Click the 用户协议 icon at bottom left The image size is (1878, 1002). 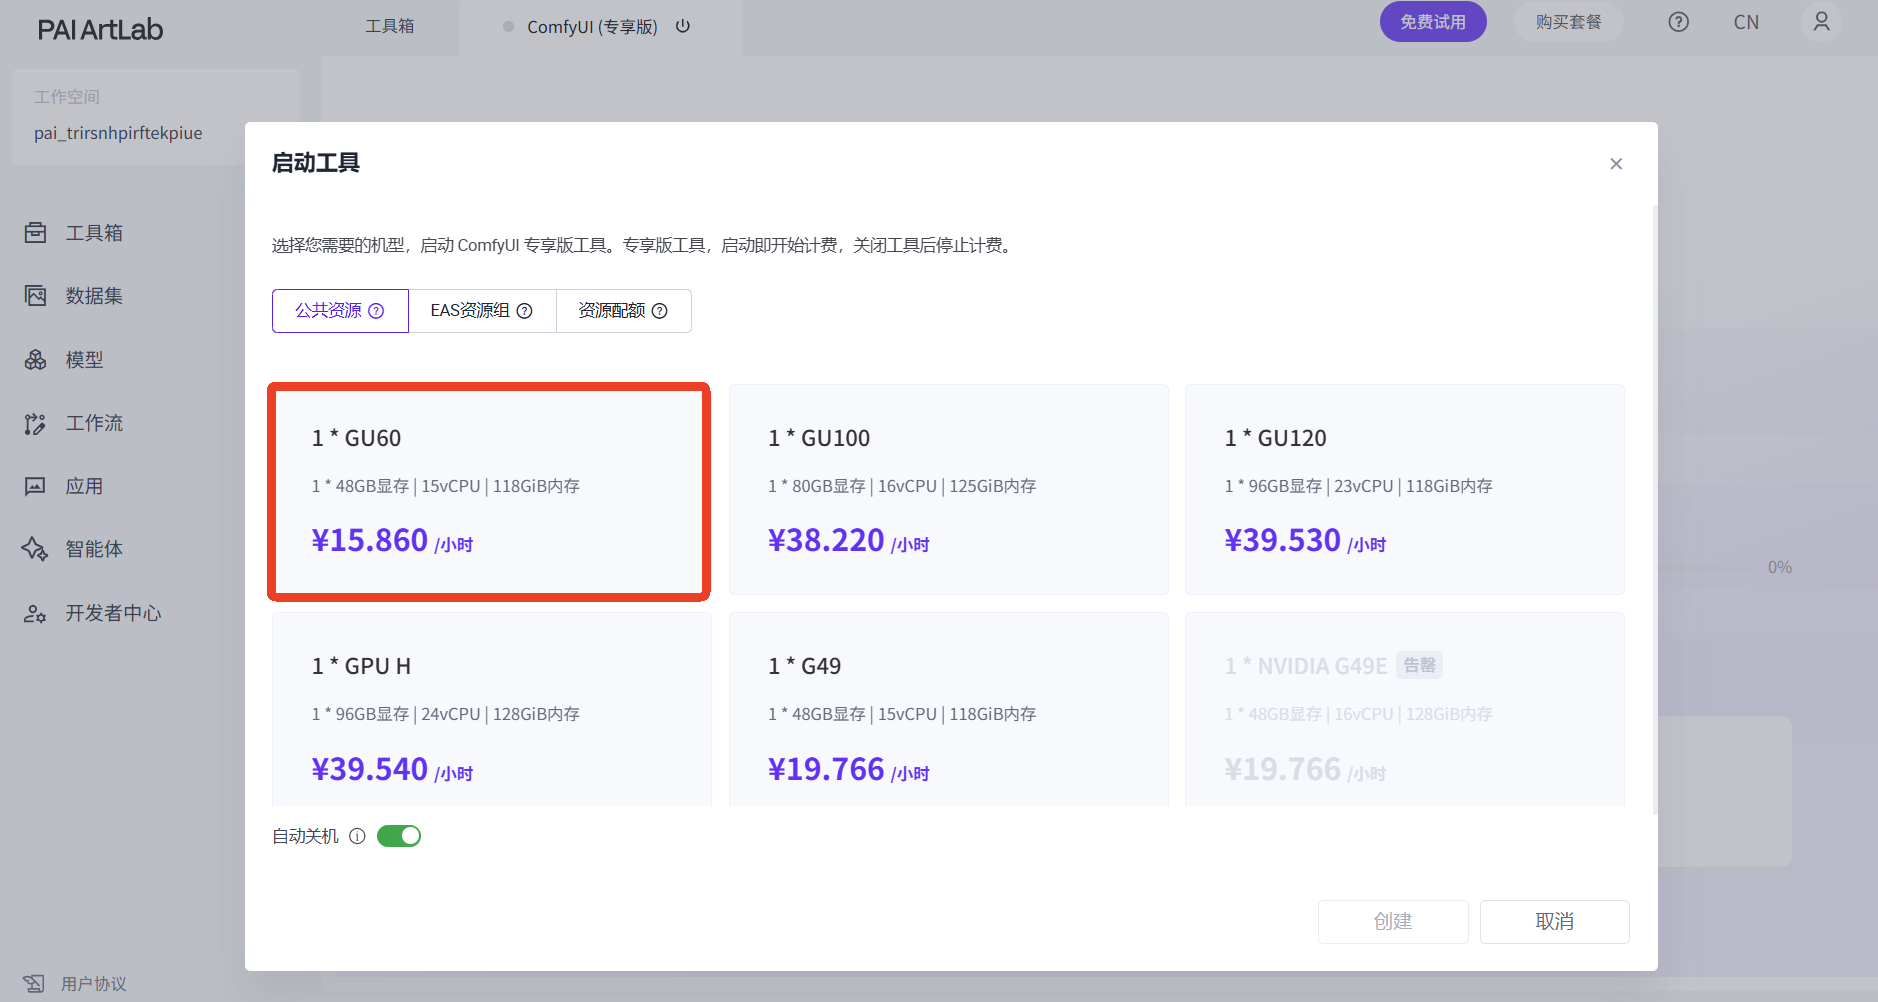click(x=34, y=984)
